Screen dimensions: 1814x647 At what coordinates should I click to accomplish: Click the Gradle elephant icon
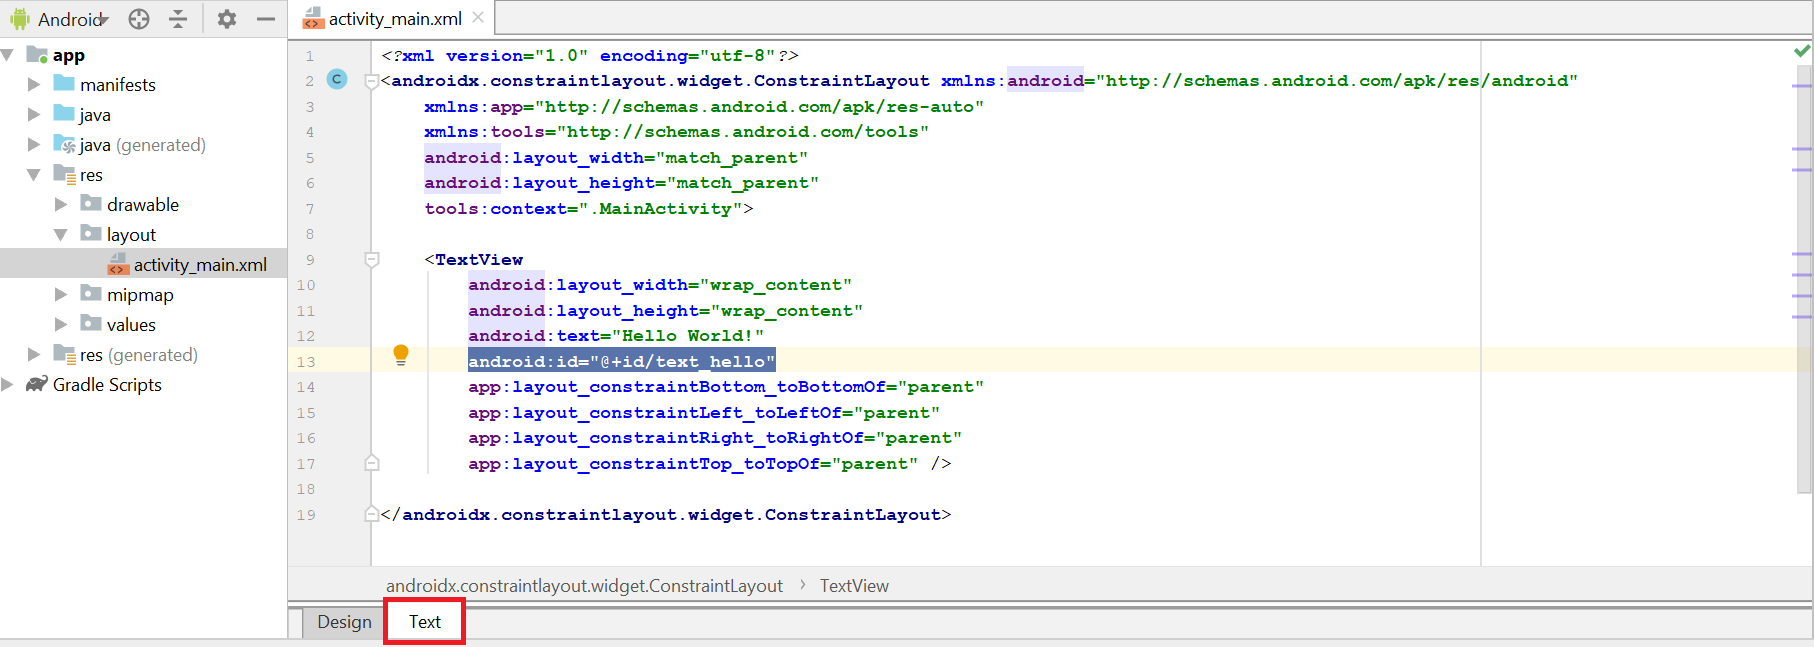[37, 384]
